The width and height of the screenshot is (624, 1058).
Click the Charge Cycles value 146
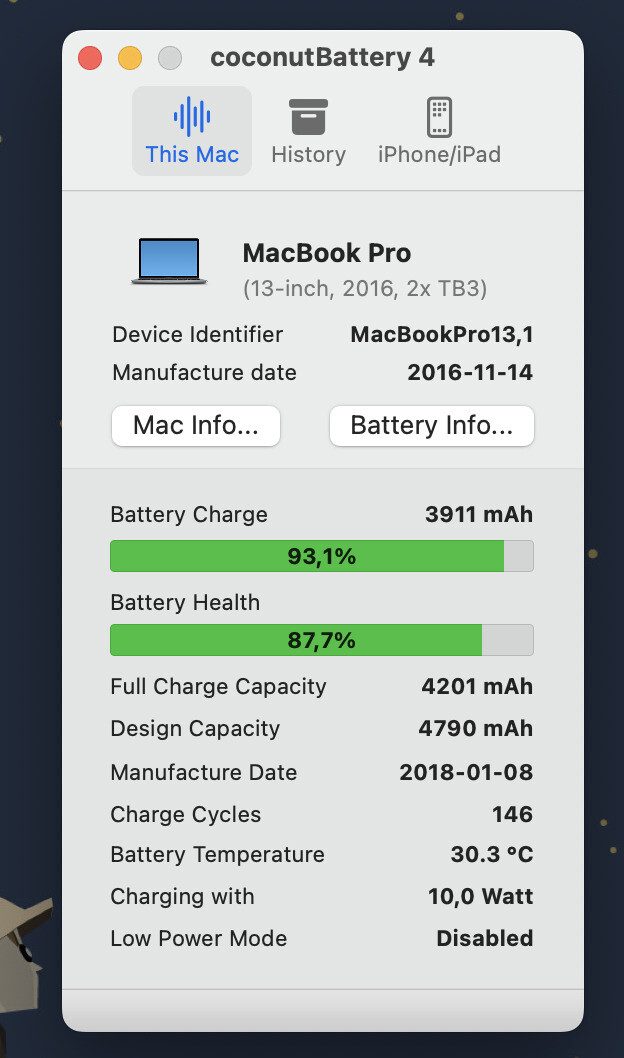click(512, 814)
